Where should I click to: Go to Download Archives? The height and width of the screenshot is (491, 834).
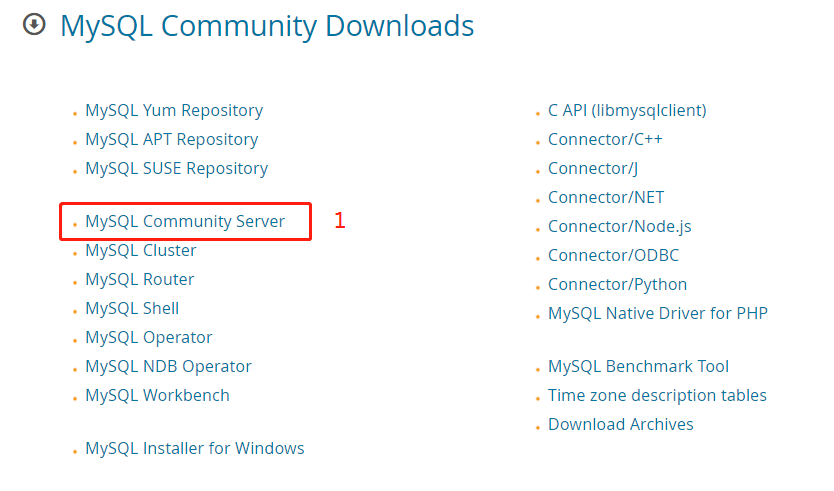621,425
